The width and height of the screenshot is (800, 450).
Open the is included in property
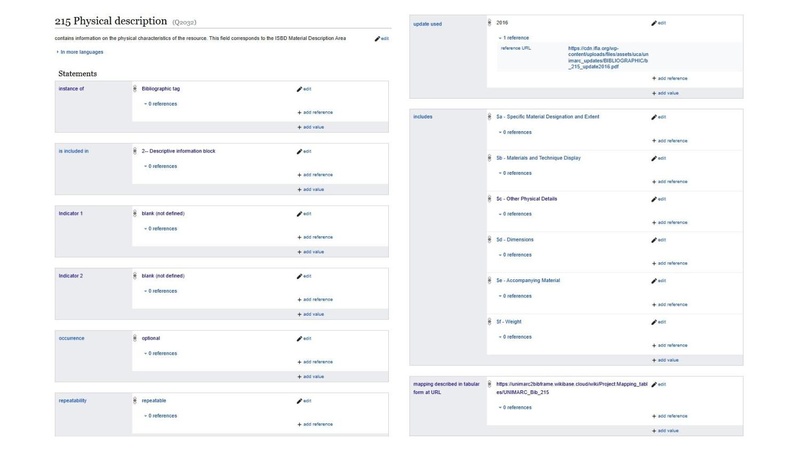73,151
